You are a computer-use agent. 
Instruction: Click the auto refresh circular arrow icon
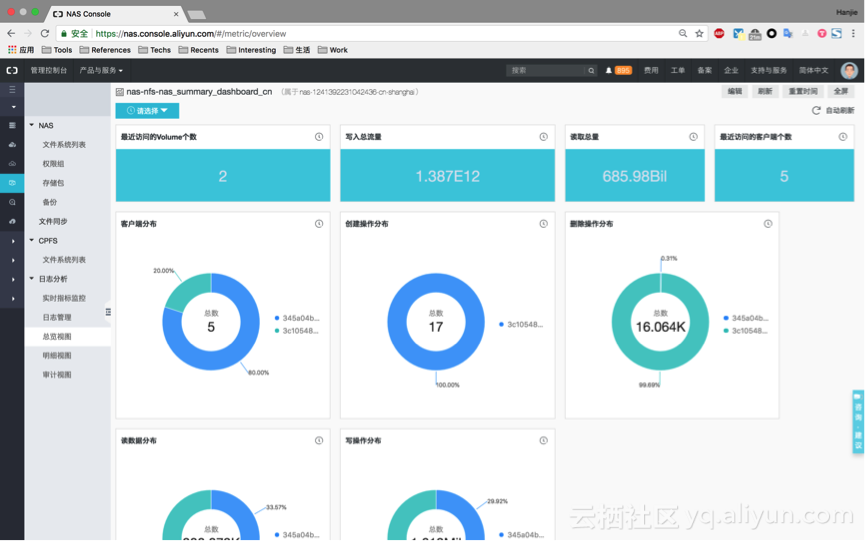[x=816, y=111]
